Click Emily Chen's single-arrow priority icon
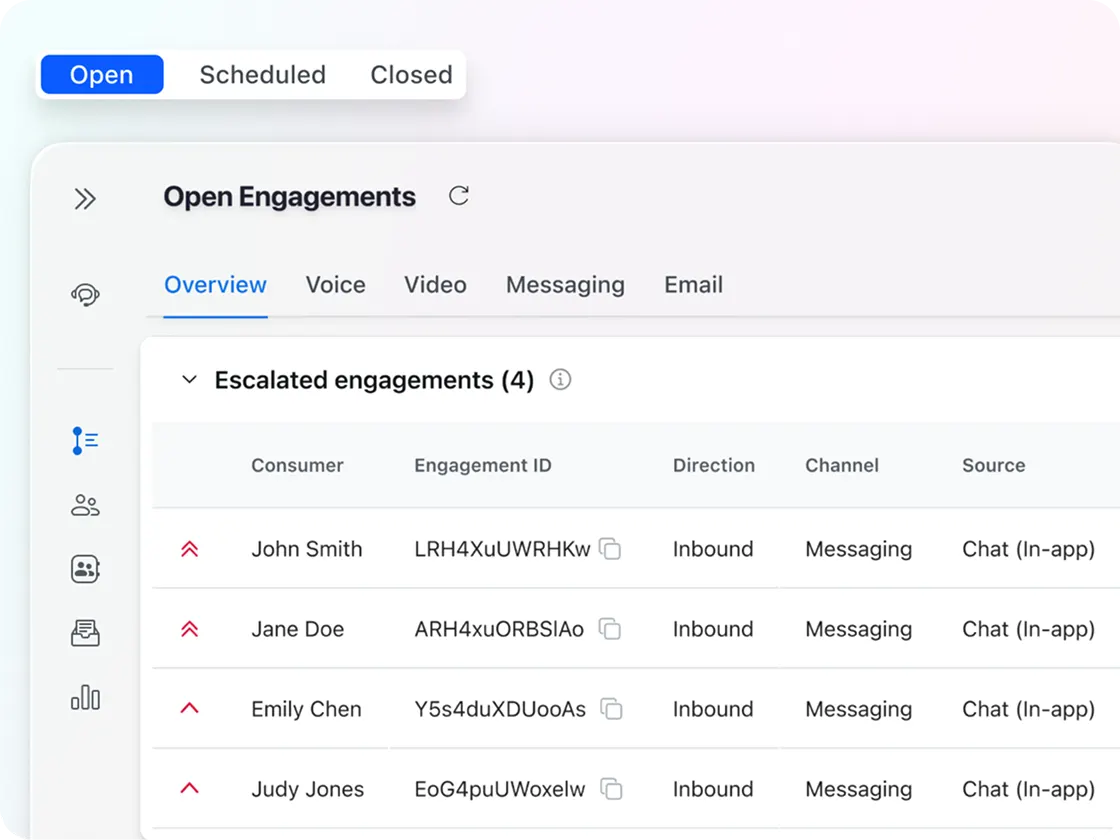Image resolution: width=1120 pixels, height=840 pixels. [x=189, y=708]
